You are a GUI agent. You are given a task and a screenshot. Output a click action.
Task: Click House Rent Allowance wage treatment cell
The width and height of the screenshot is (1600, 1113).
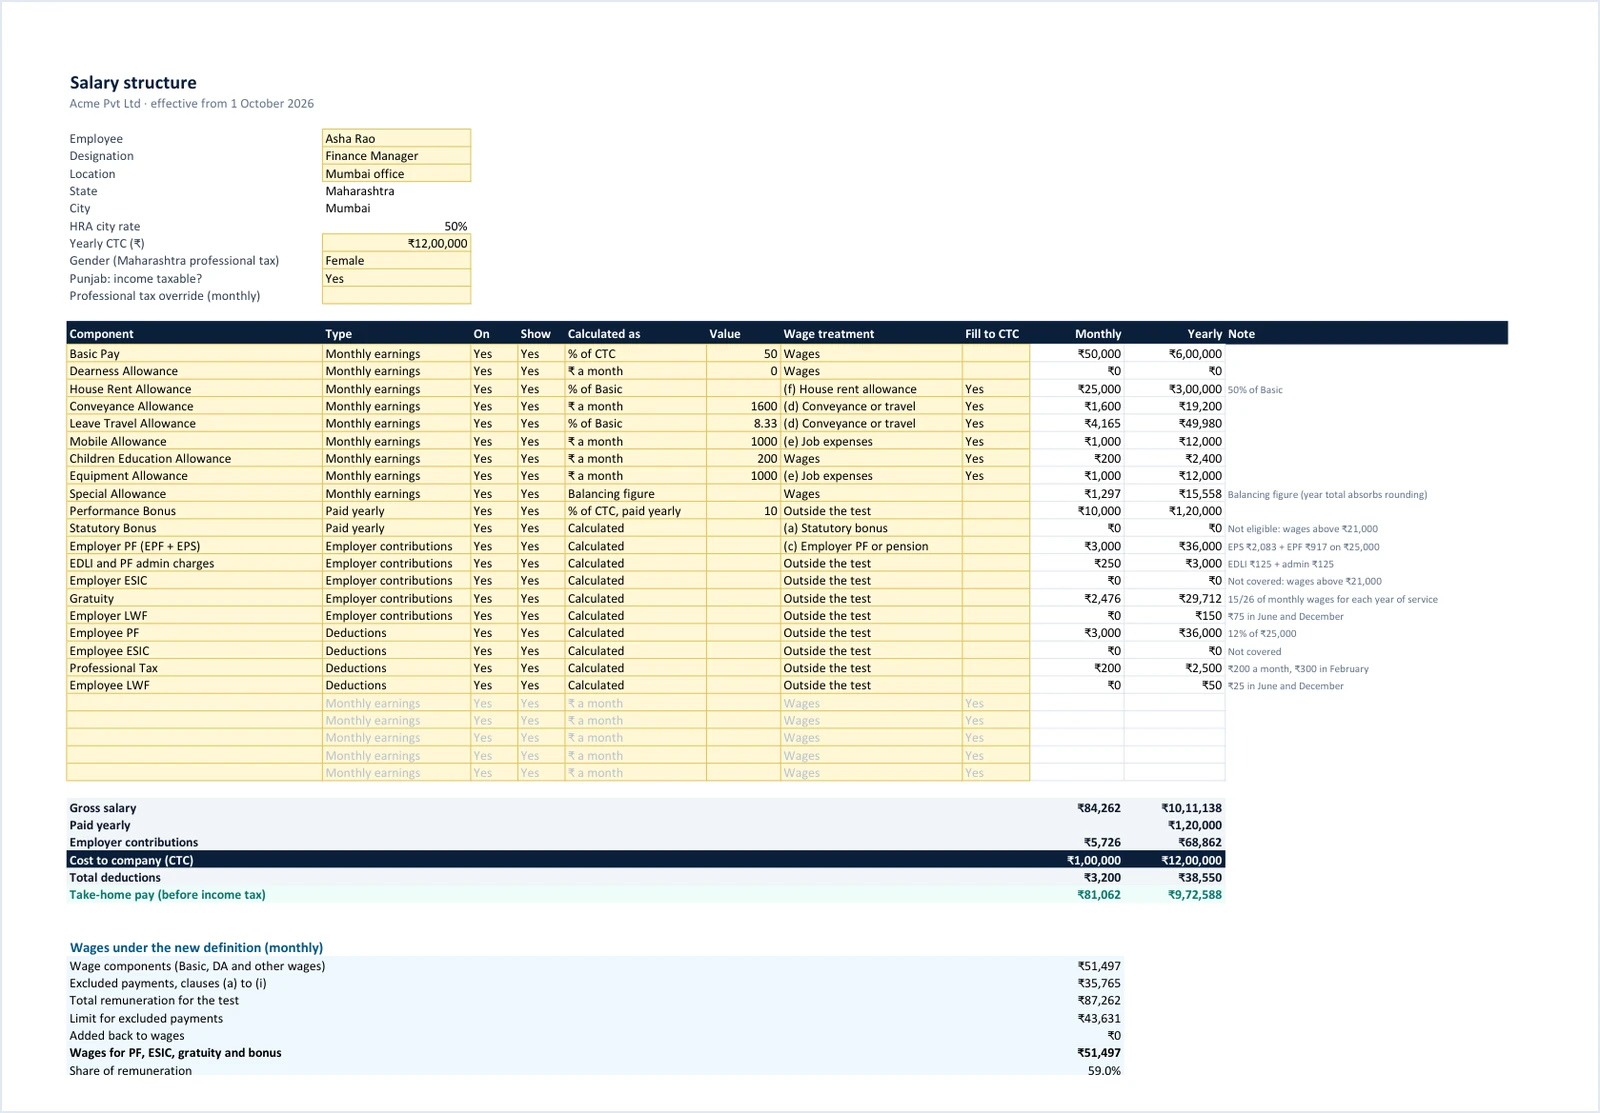click(x=871, y=389)
